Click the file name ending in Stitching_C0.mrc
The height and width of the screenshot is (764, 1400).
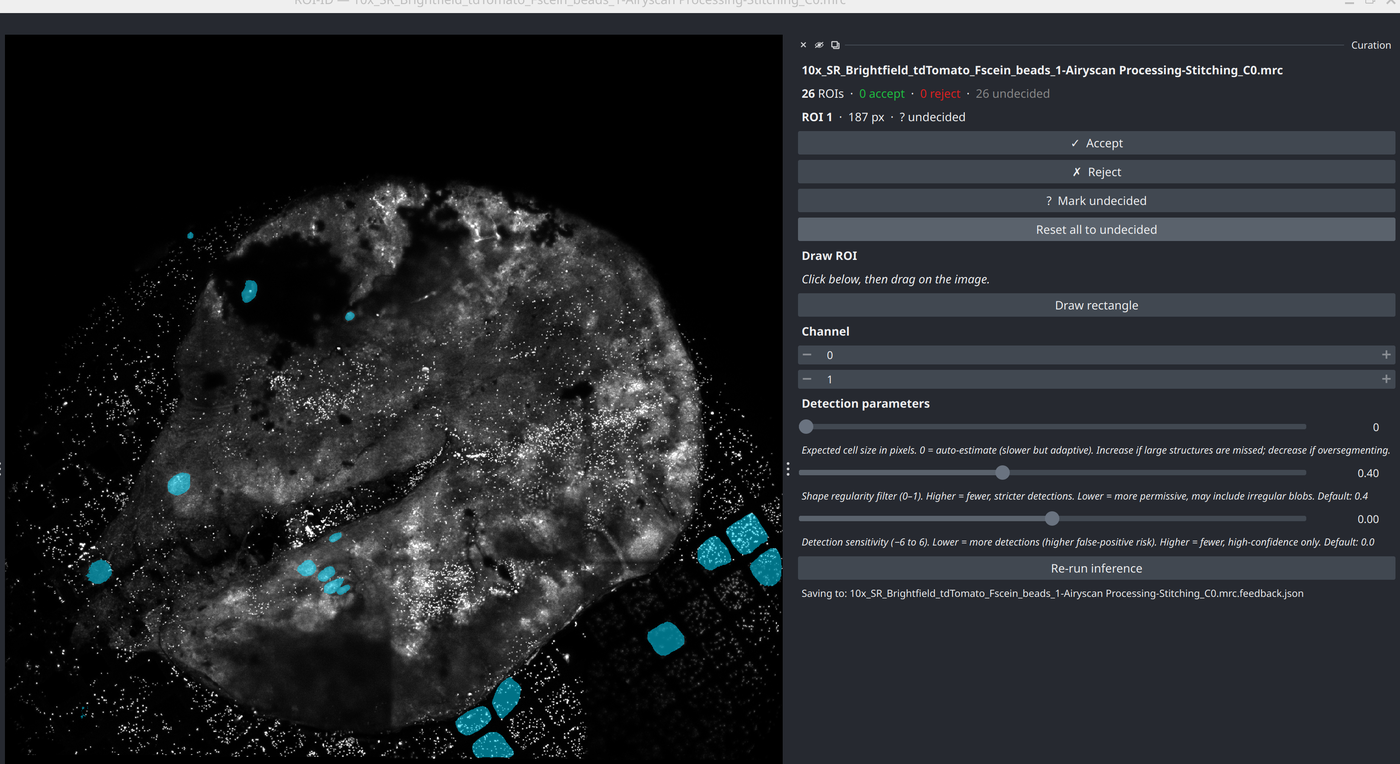(1042, 71)
